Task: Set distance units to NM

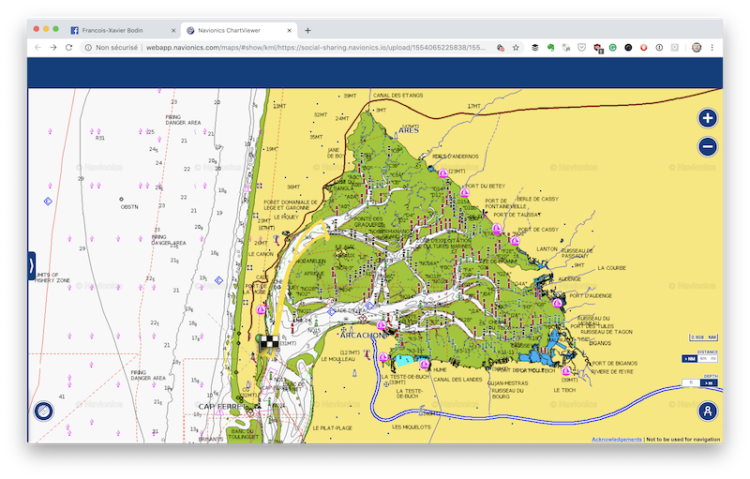Action: click(689, 358)
